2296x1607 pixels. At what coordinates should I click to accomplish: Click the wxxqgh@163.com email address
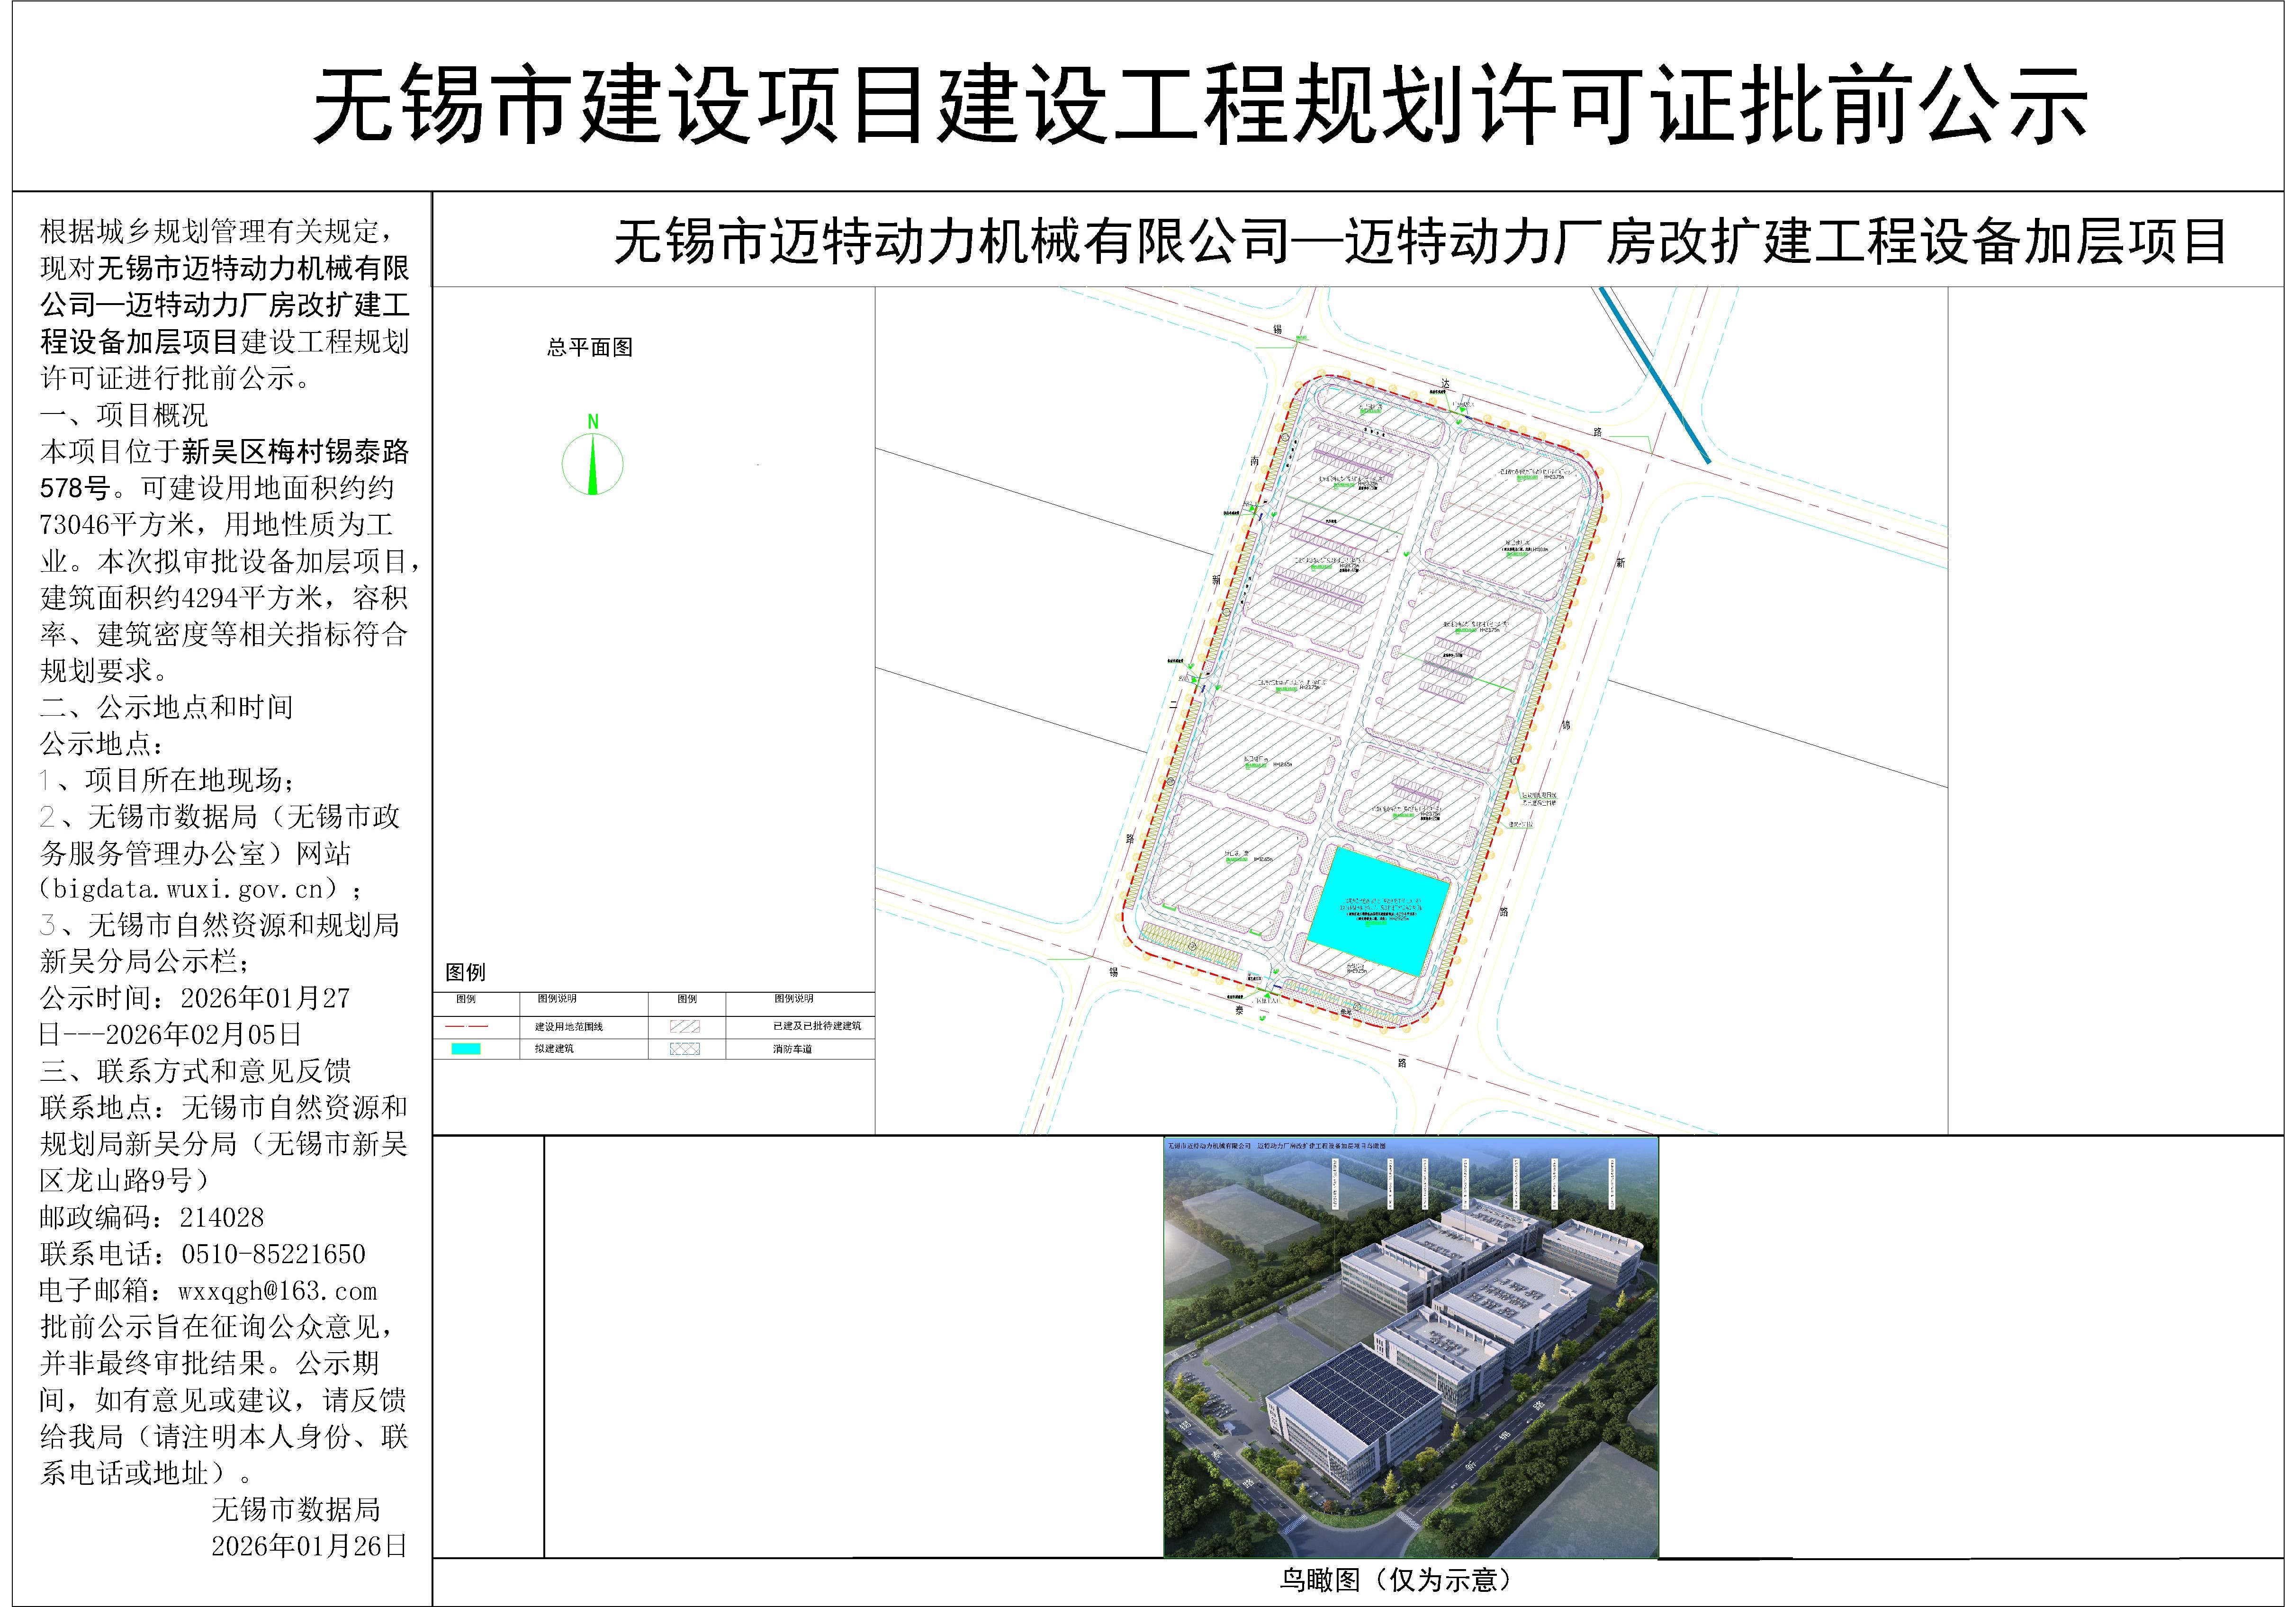pos(277,1291)
